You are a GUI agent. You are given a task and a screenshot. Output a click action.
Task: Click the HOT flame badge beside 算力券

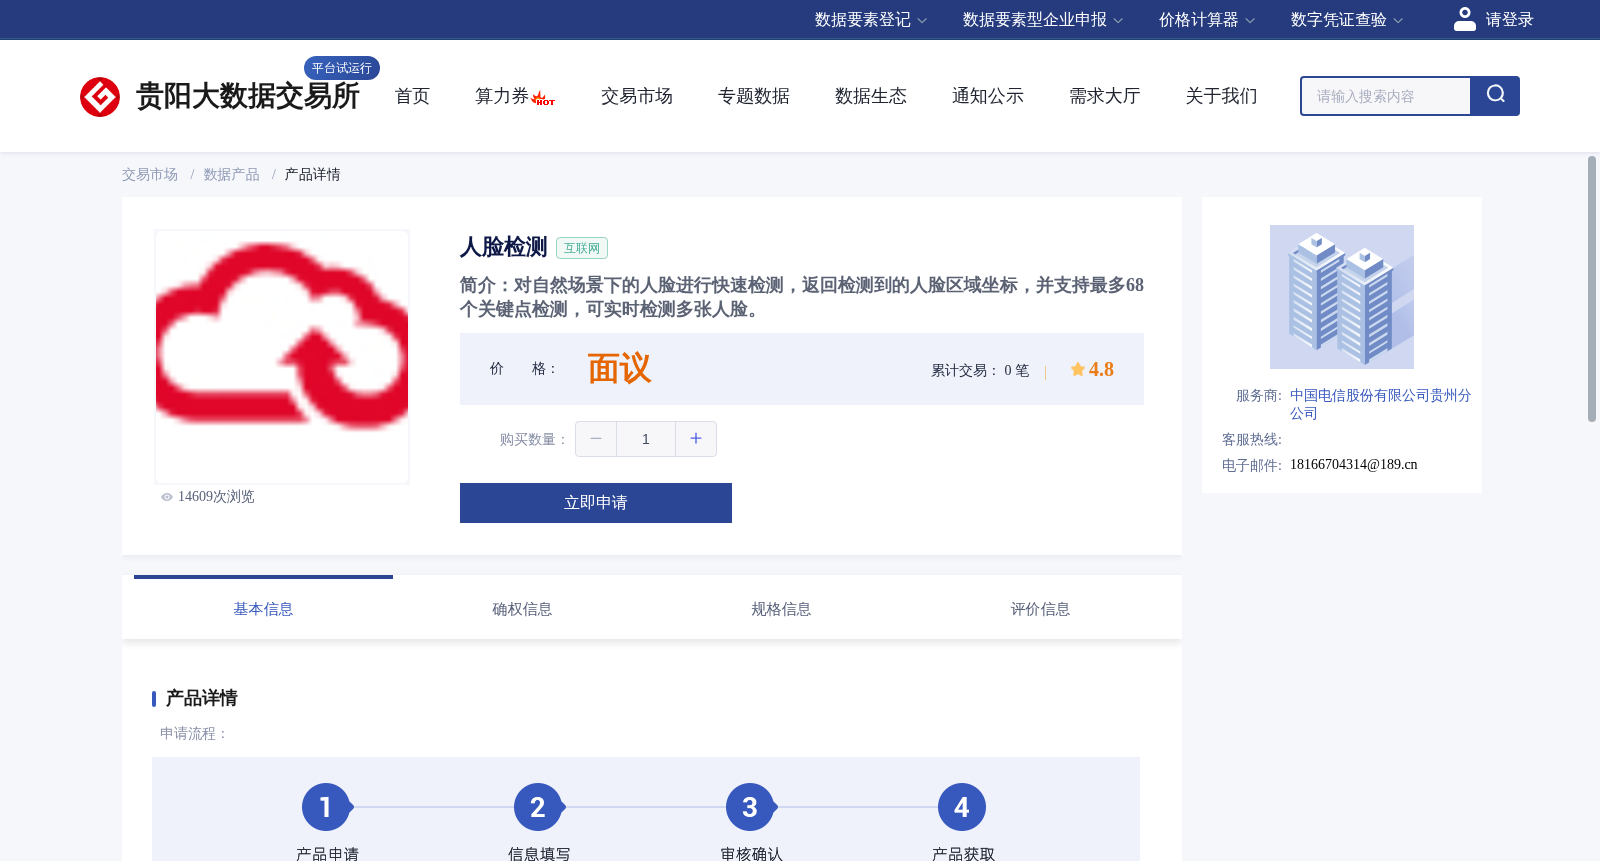(543, 99)
